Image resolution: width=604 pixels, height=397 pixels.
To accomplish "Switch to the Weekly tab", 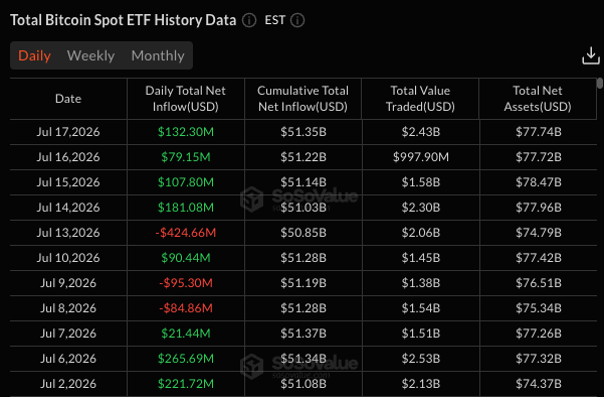I will tap(91, 56).
